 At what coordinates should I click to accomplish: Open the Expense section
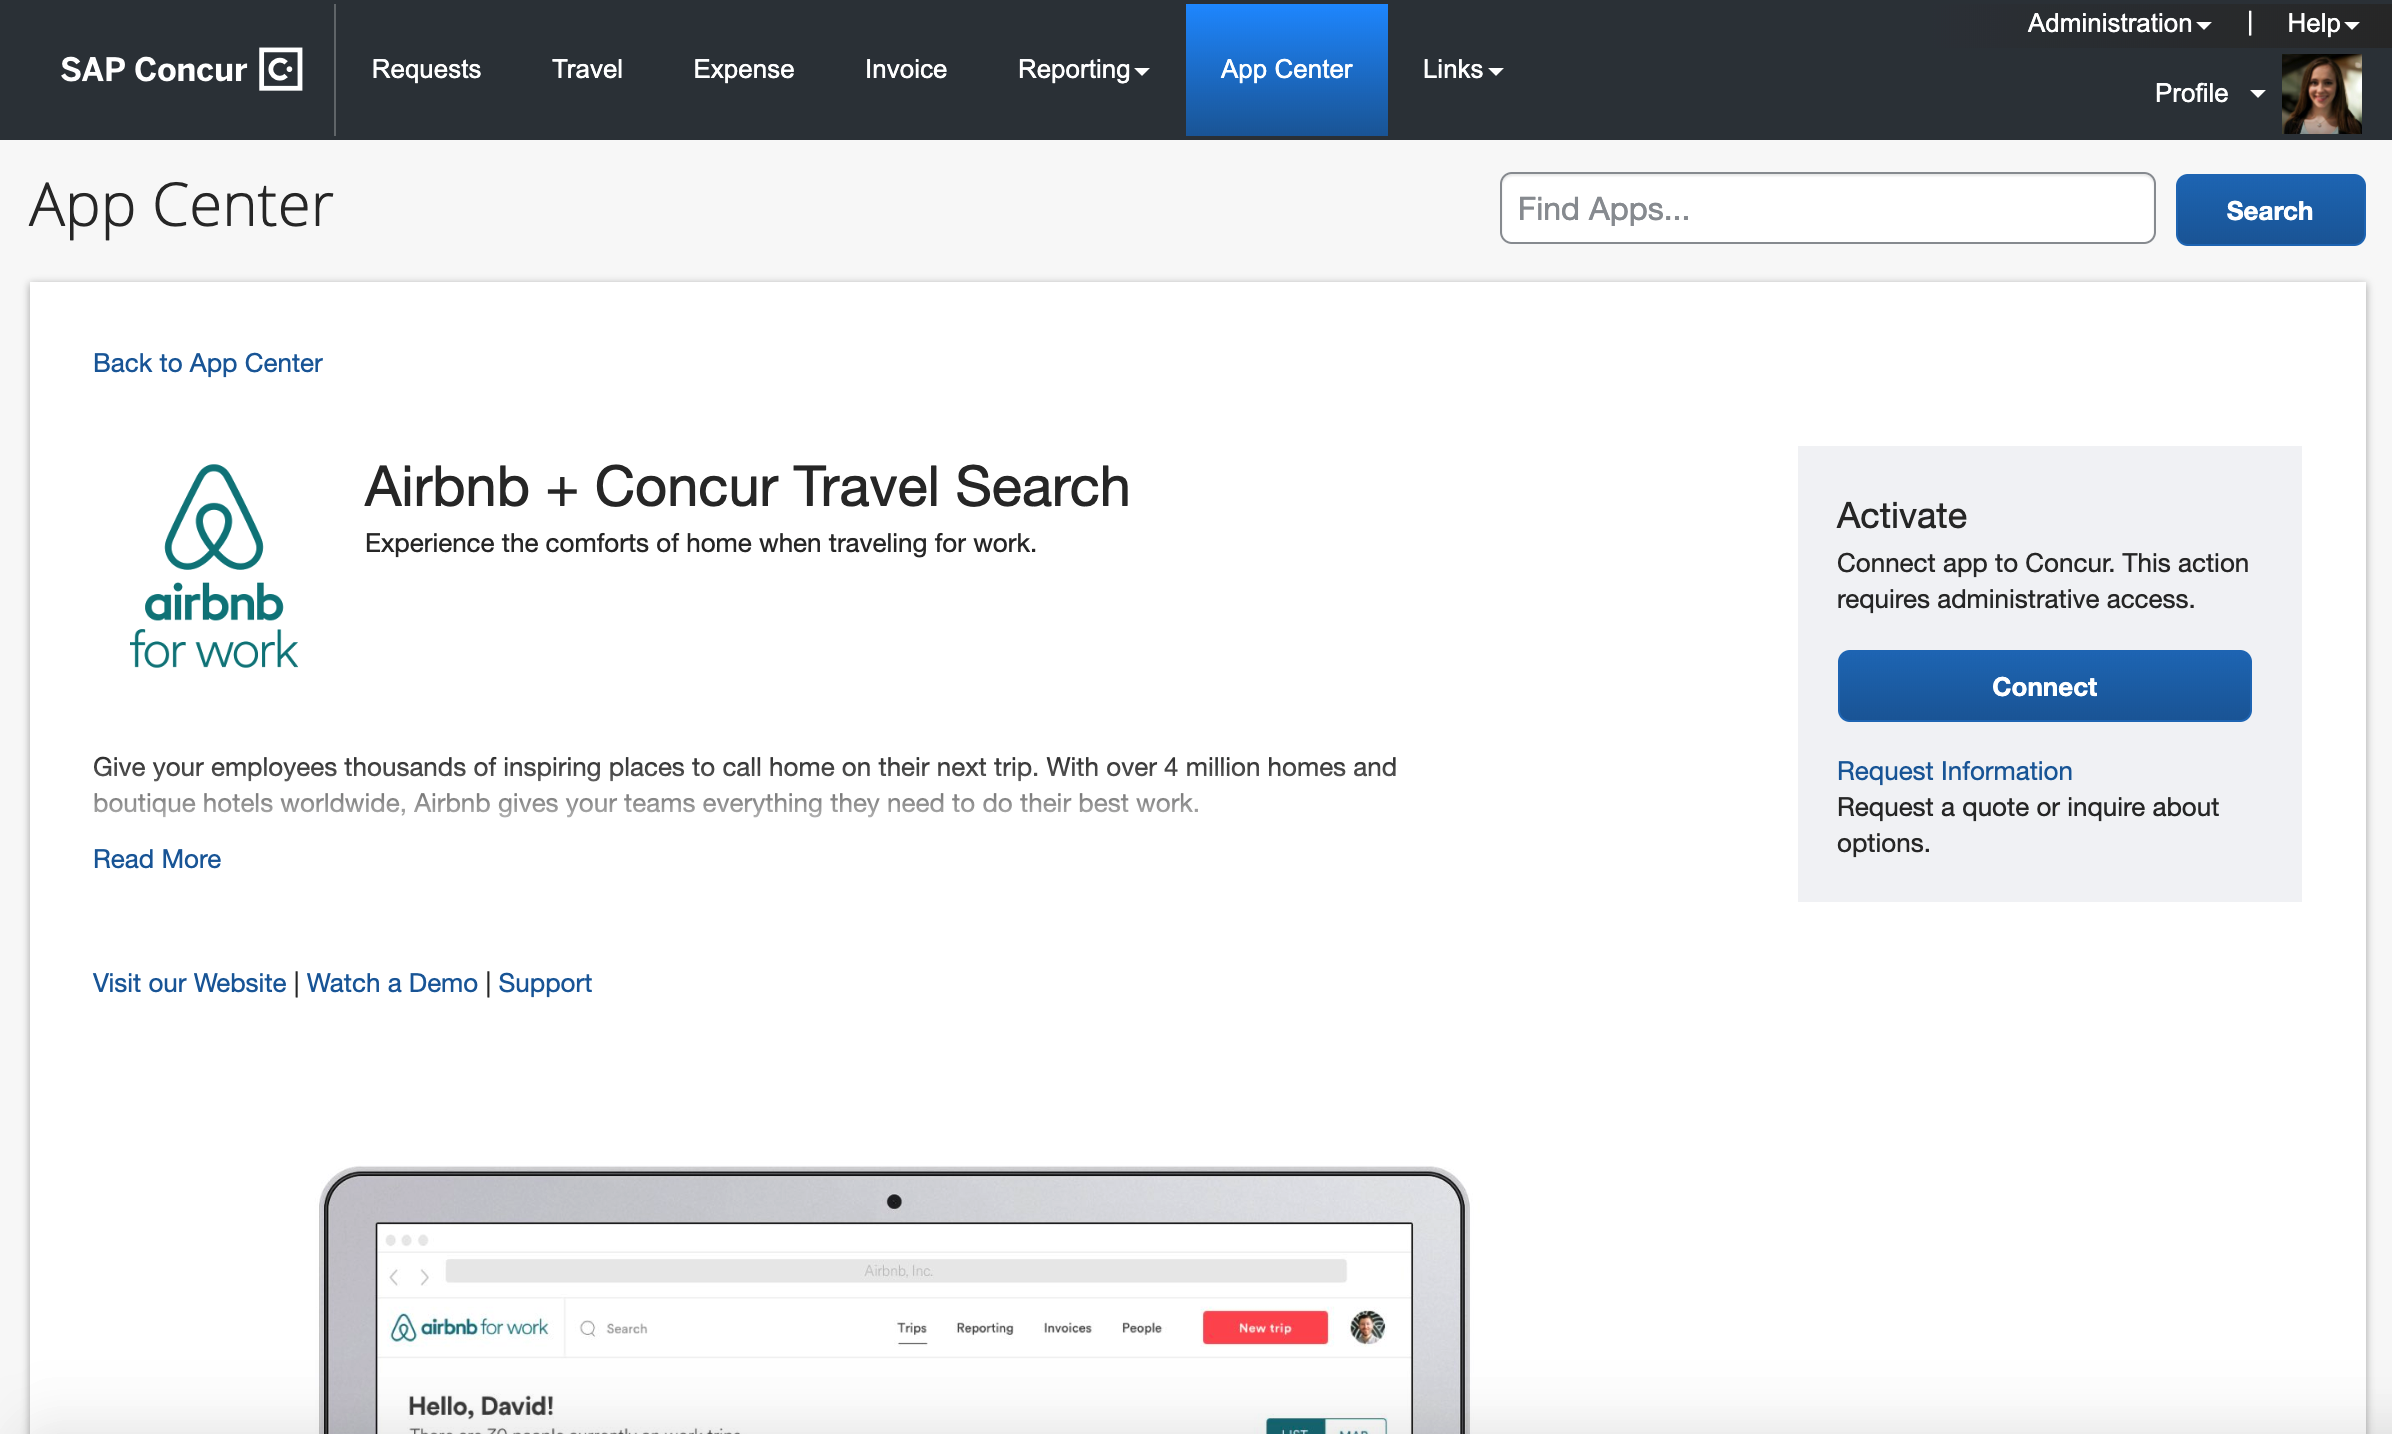click(743, 69)
